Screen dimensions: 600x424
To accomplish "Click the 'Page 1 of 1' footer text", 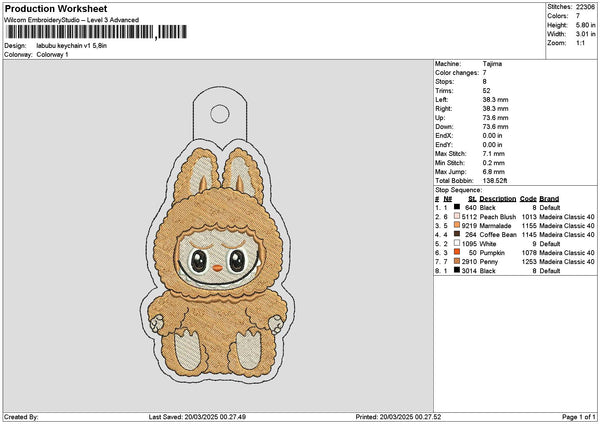I will point(579,417).
